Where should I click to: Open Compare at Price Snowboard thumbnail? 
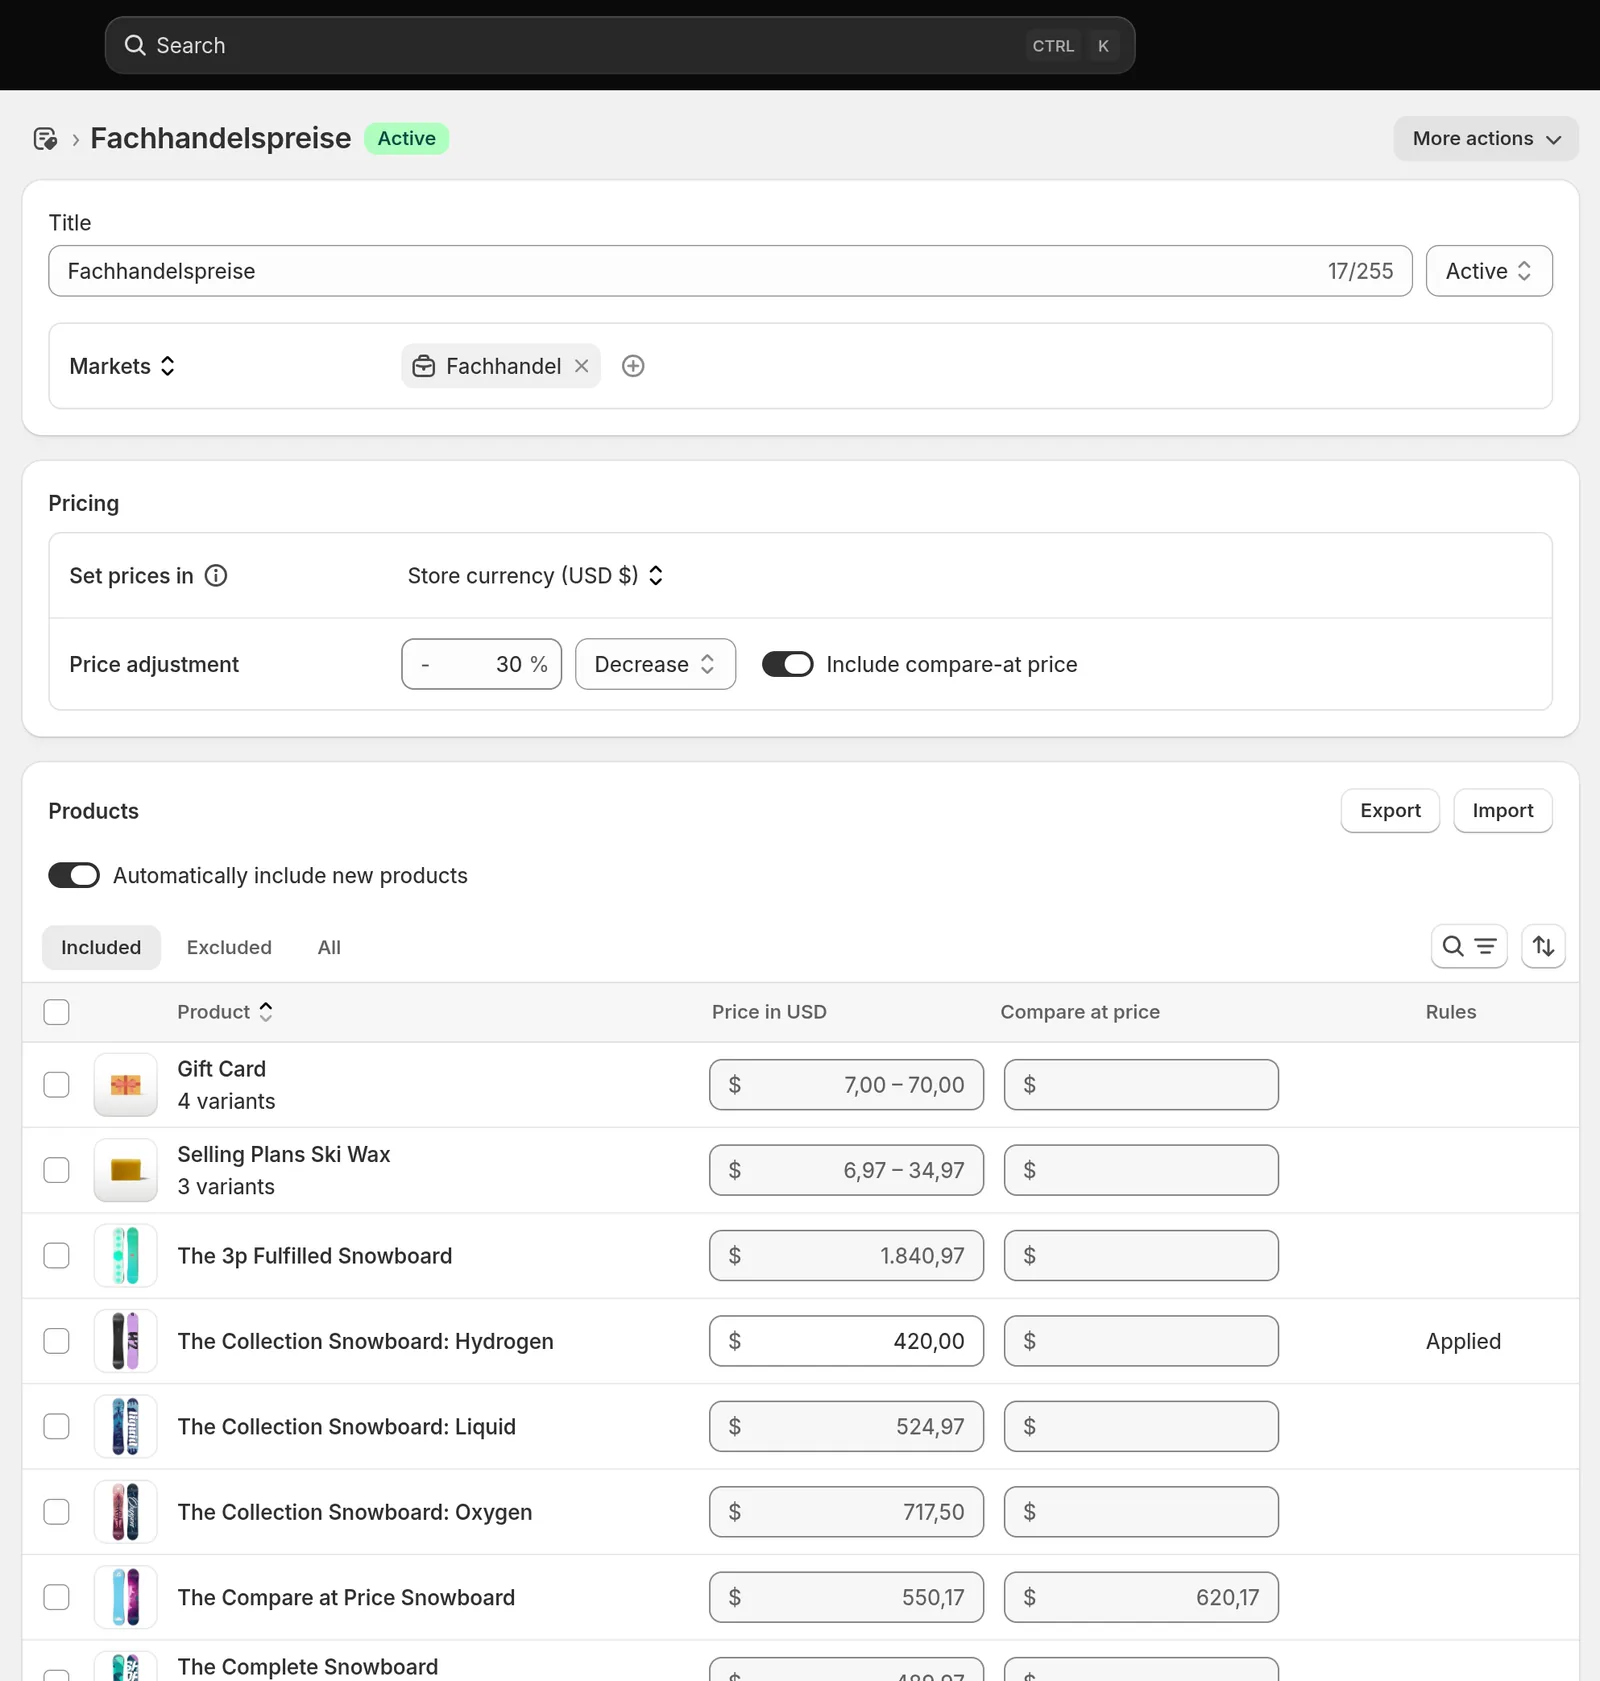point(126,1598)
